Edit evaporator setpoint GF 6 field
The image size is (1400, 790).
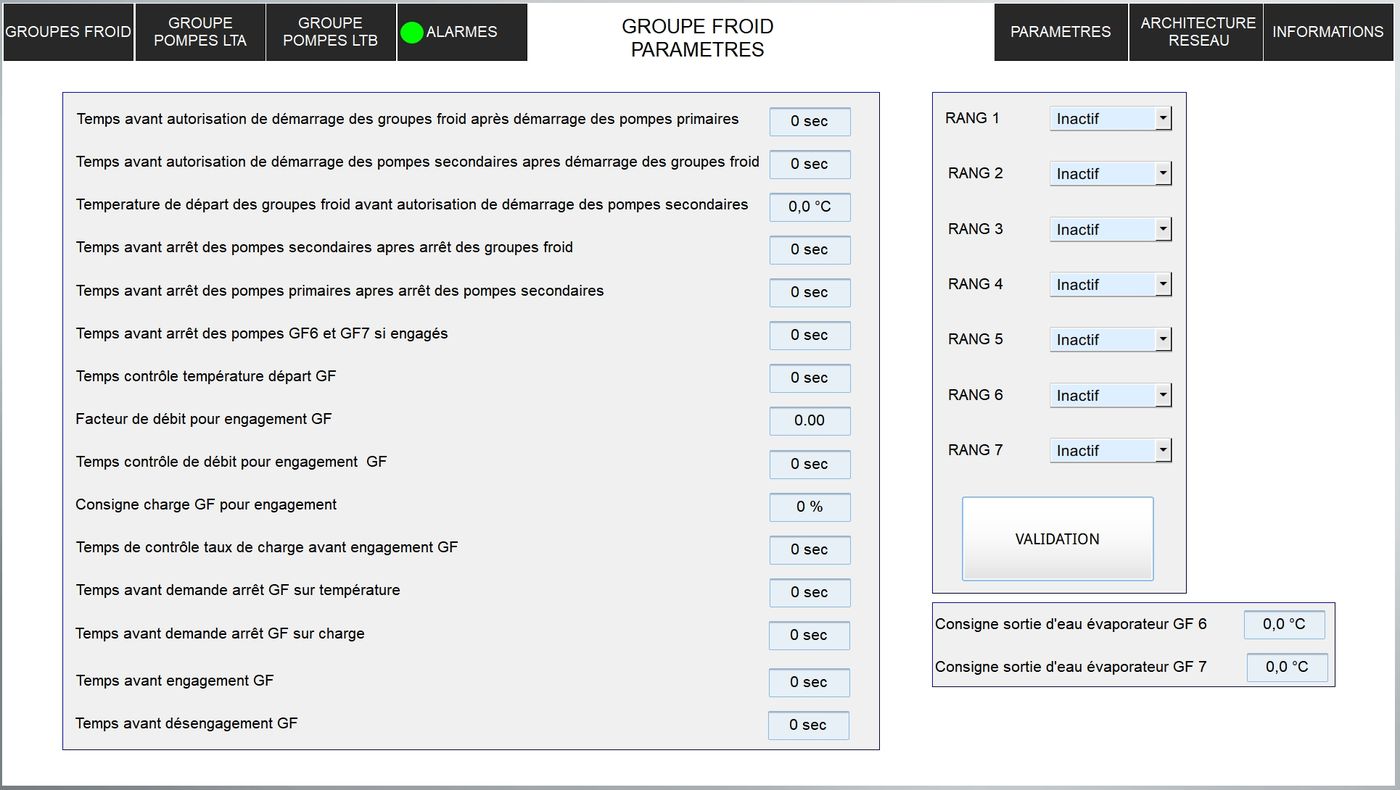pyautogui.click(x=1285, y=624)
